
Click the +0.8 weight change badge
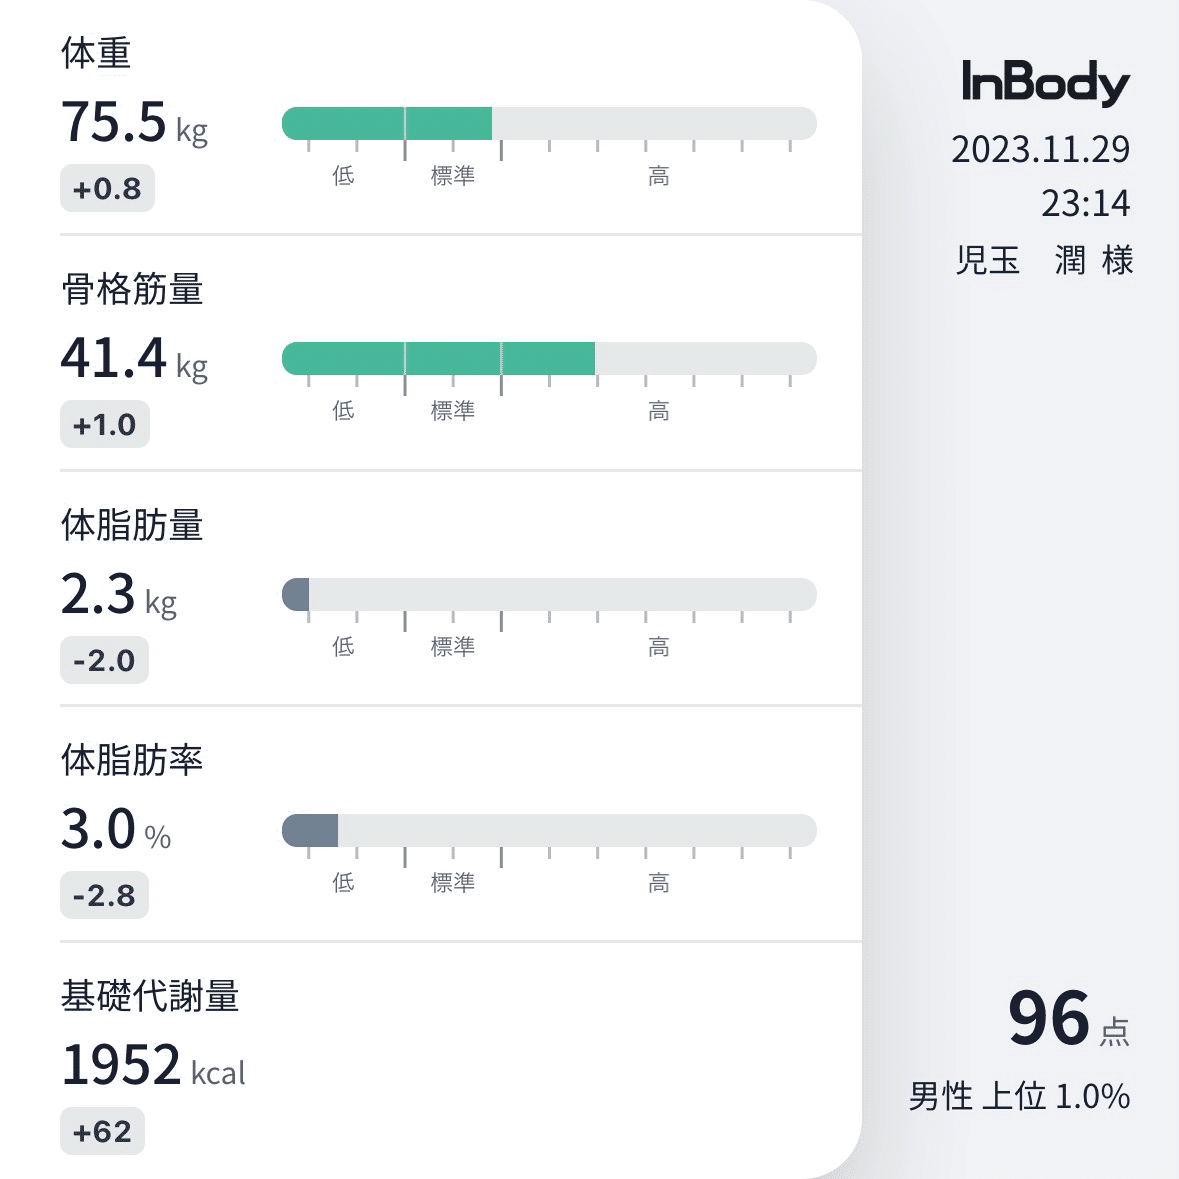point(107,188)
